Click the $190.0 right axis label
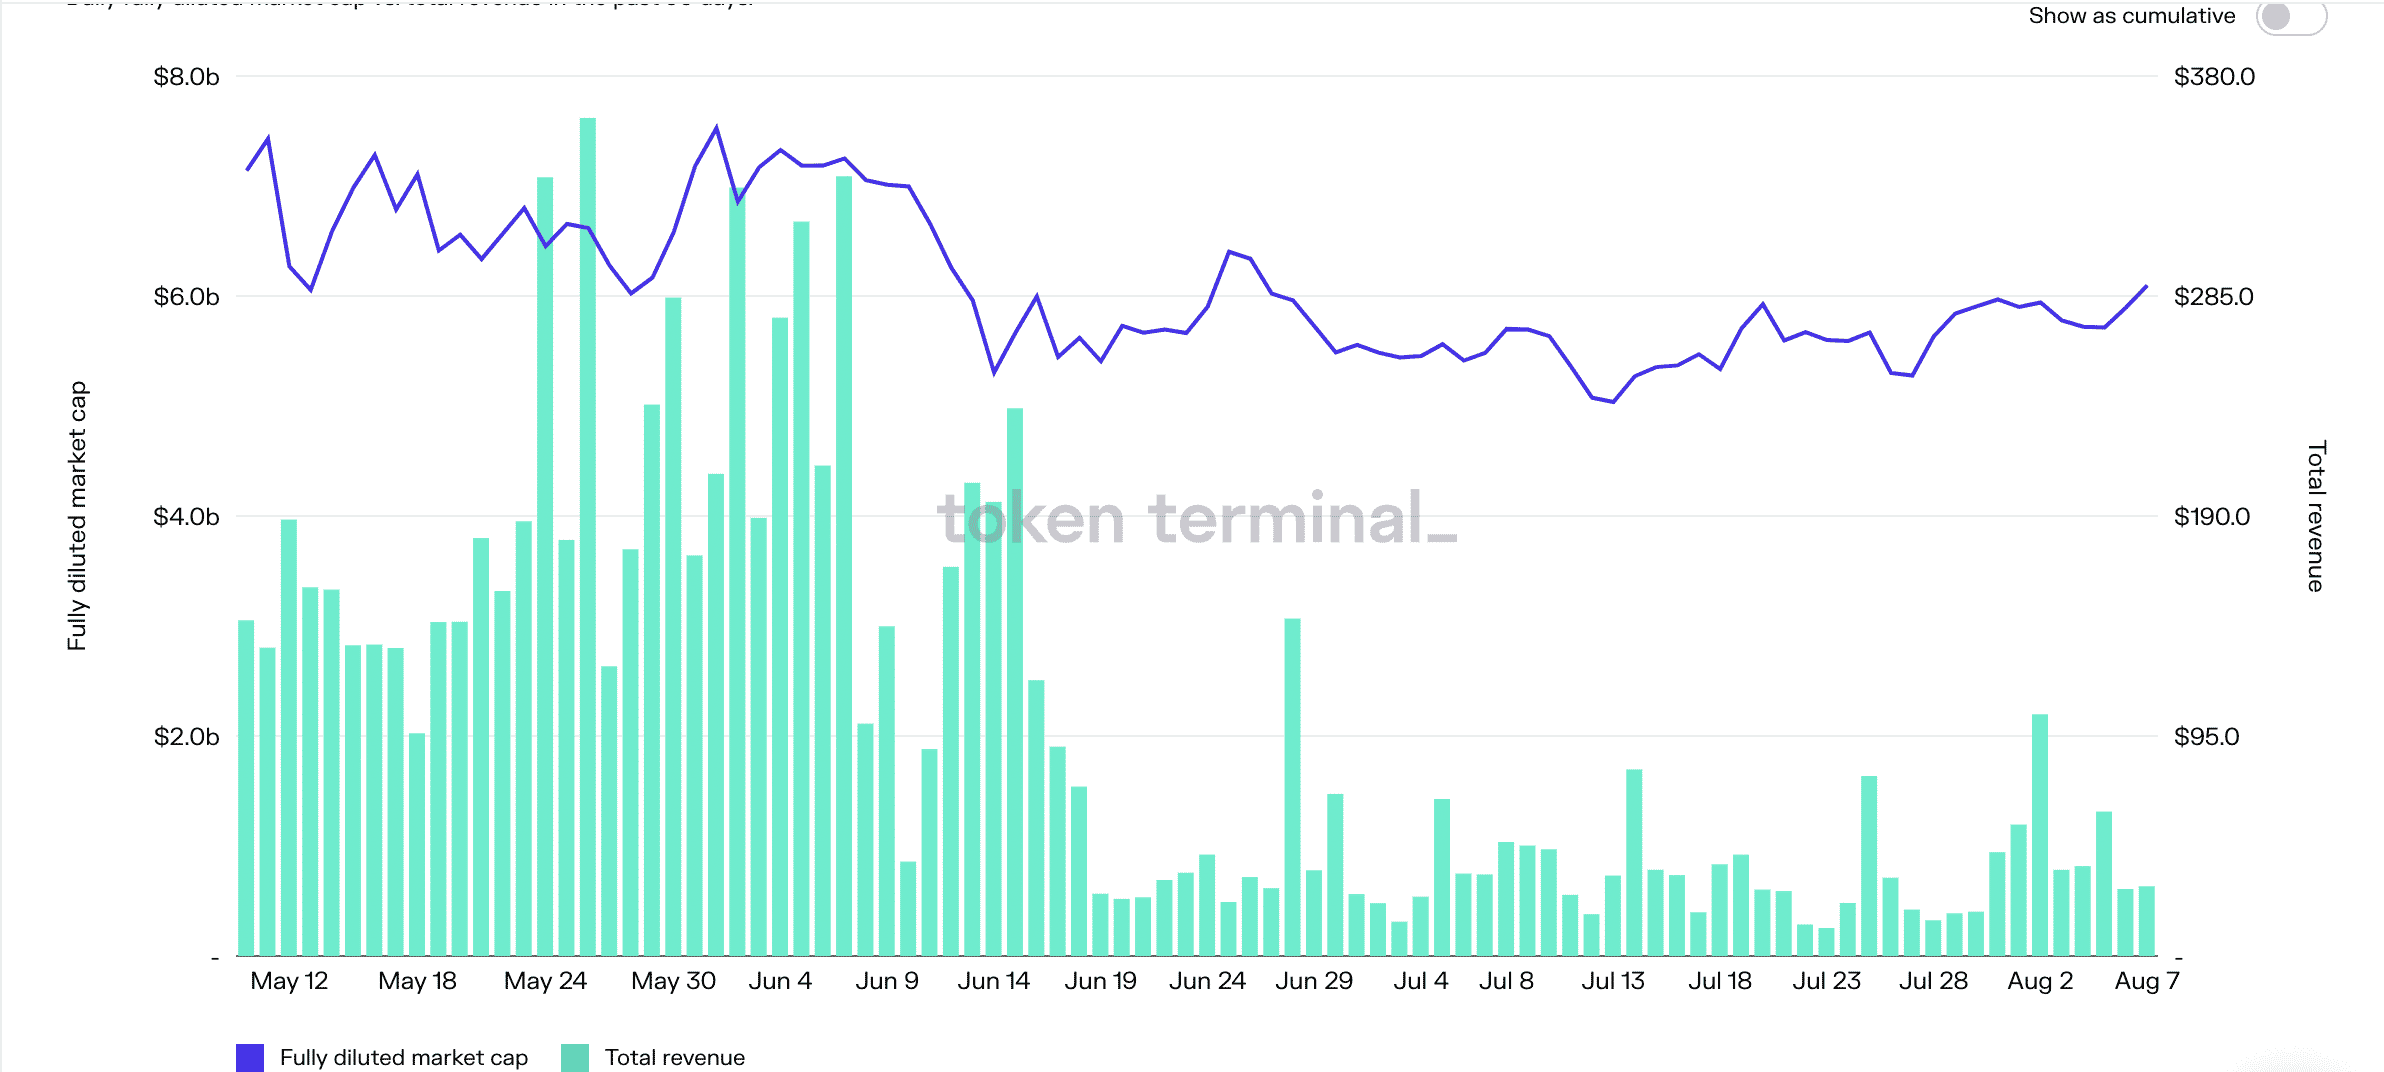The image size is (2384, 1072). (2211, 517)
